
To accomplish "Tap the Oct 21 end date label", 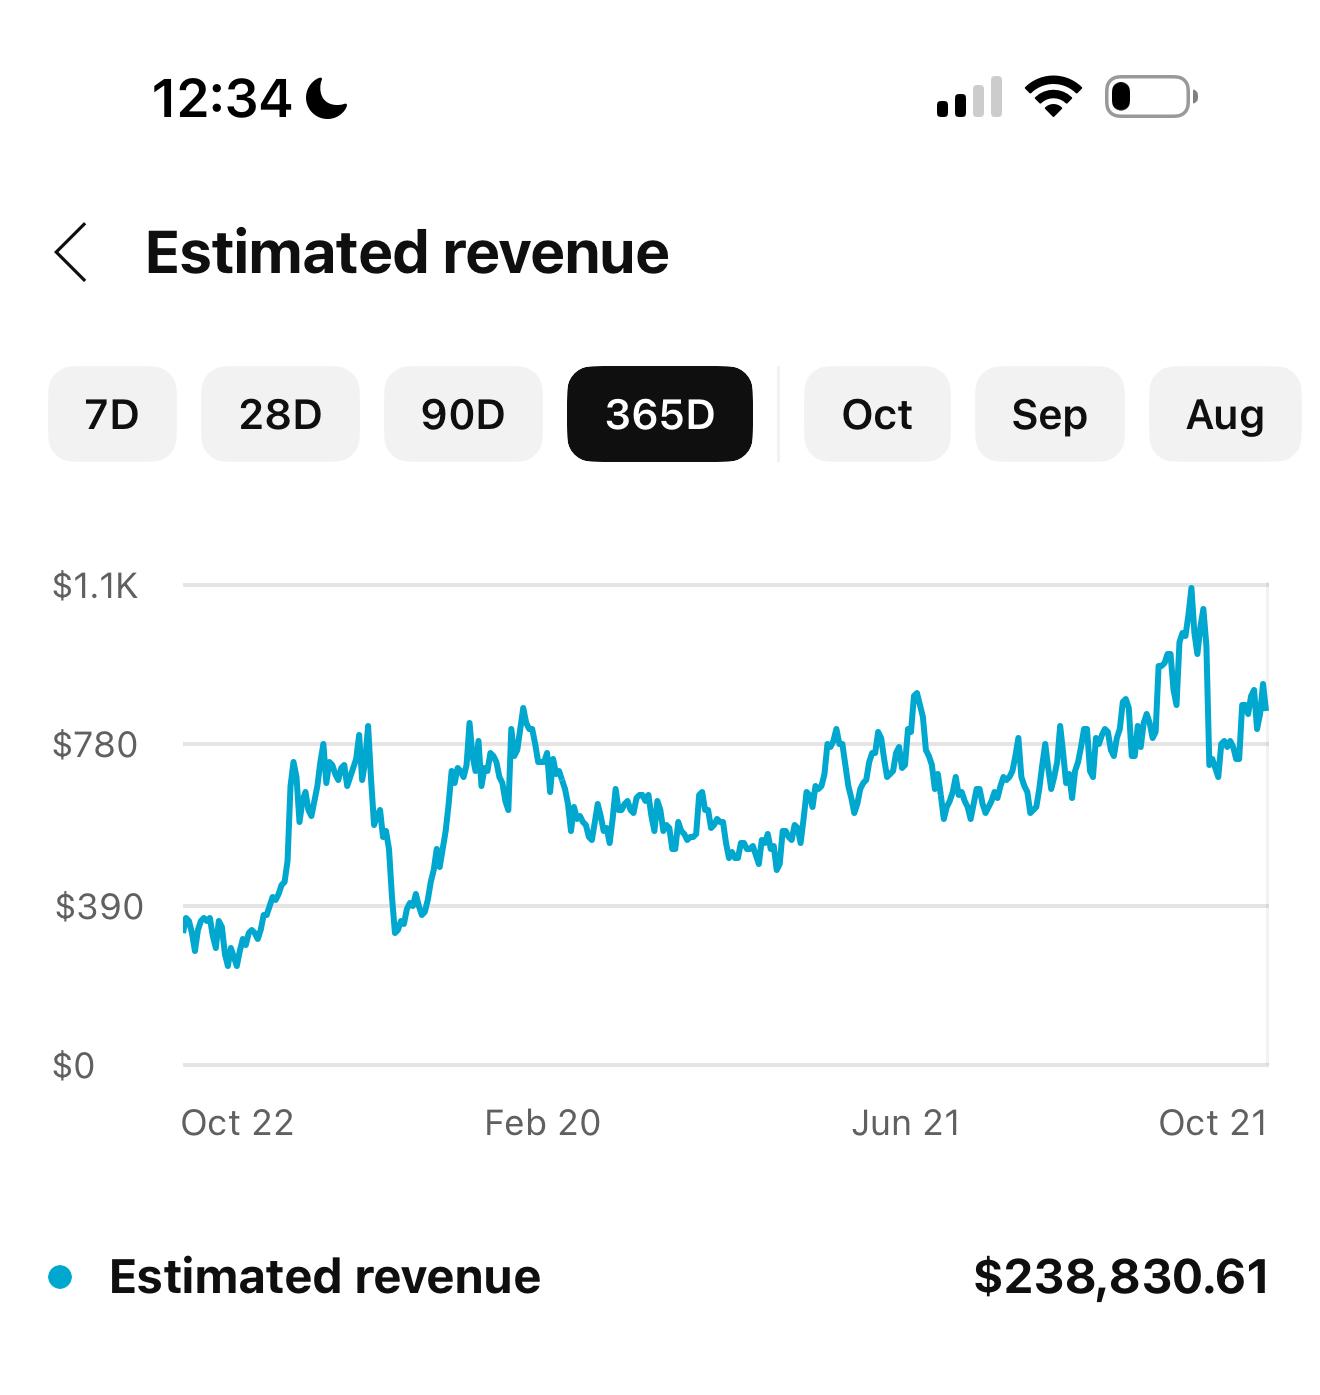I will (x=1212, y=1123).
